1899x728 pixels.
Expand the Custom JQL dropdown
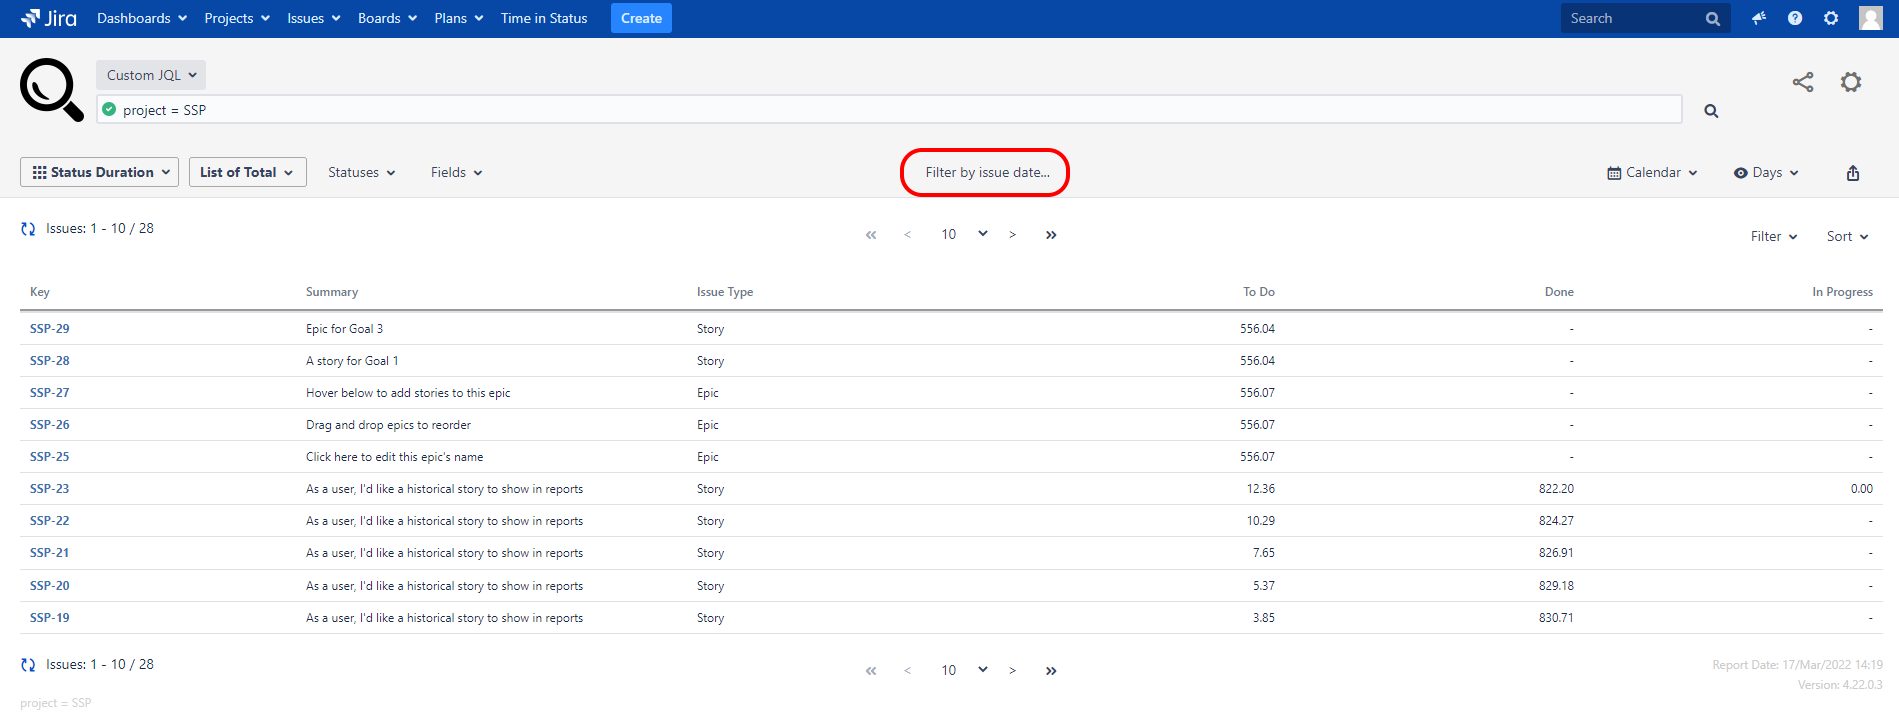151,75
